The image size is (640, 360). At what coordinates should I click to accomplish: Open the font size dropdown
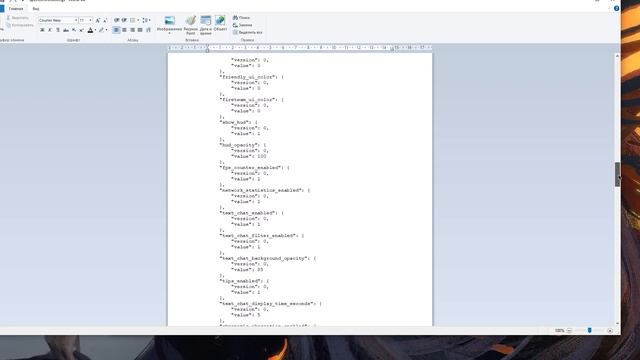pyautogui.click(x=90, y=20)
